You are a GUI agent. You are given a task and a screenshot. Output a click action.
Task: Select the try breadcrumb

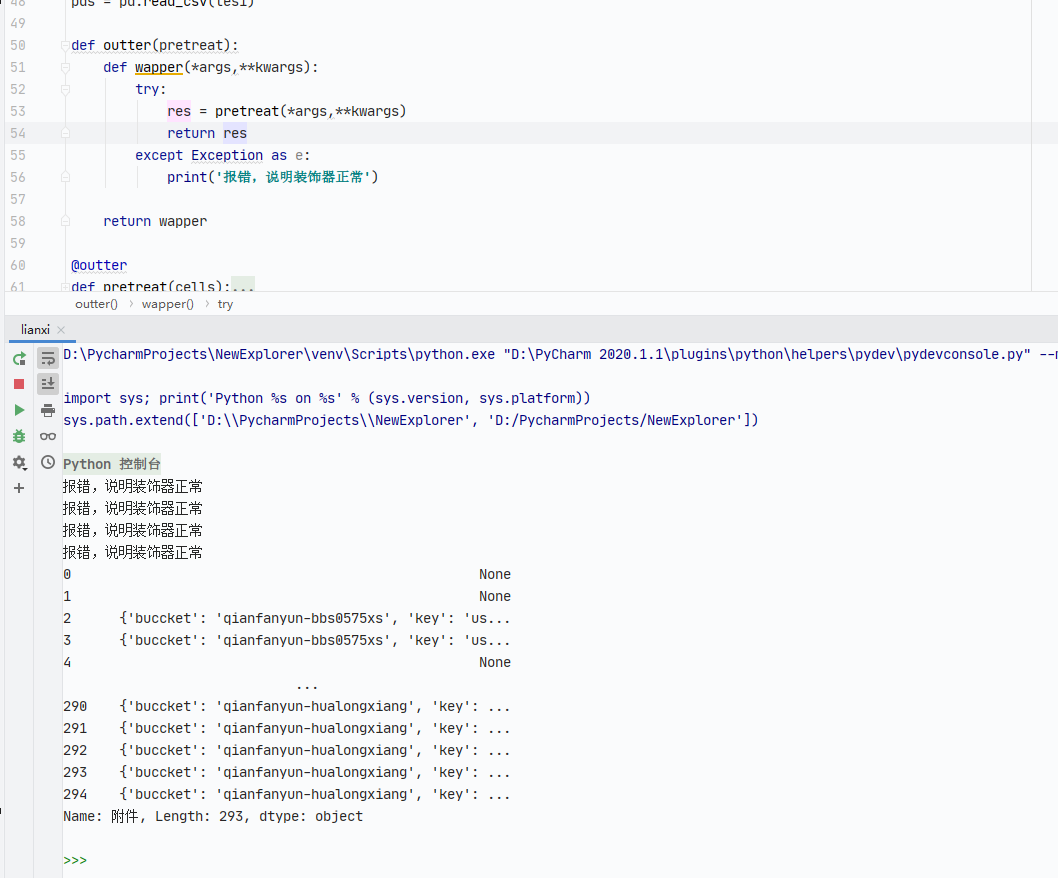pyautogui.click(x=225, y=304)
